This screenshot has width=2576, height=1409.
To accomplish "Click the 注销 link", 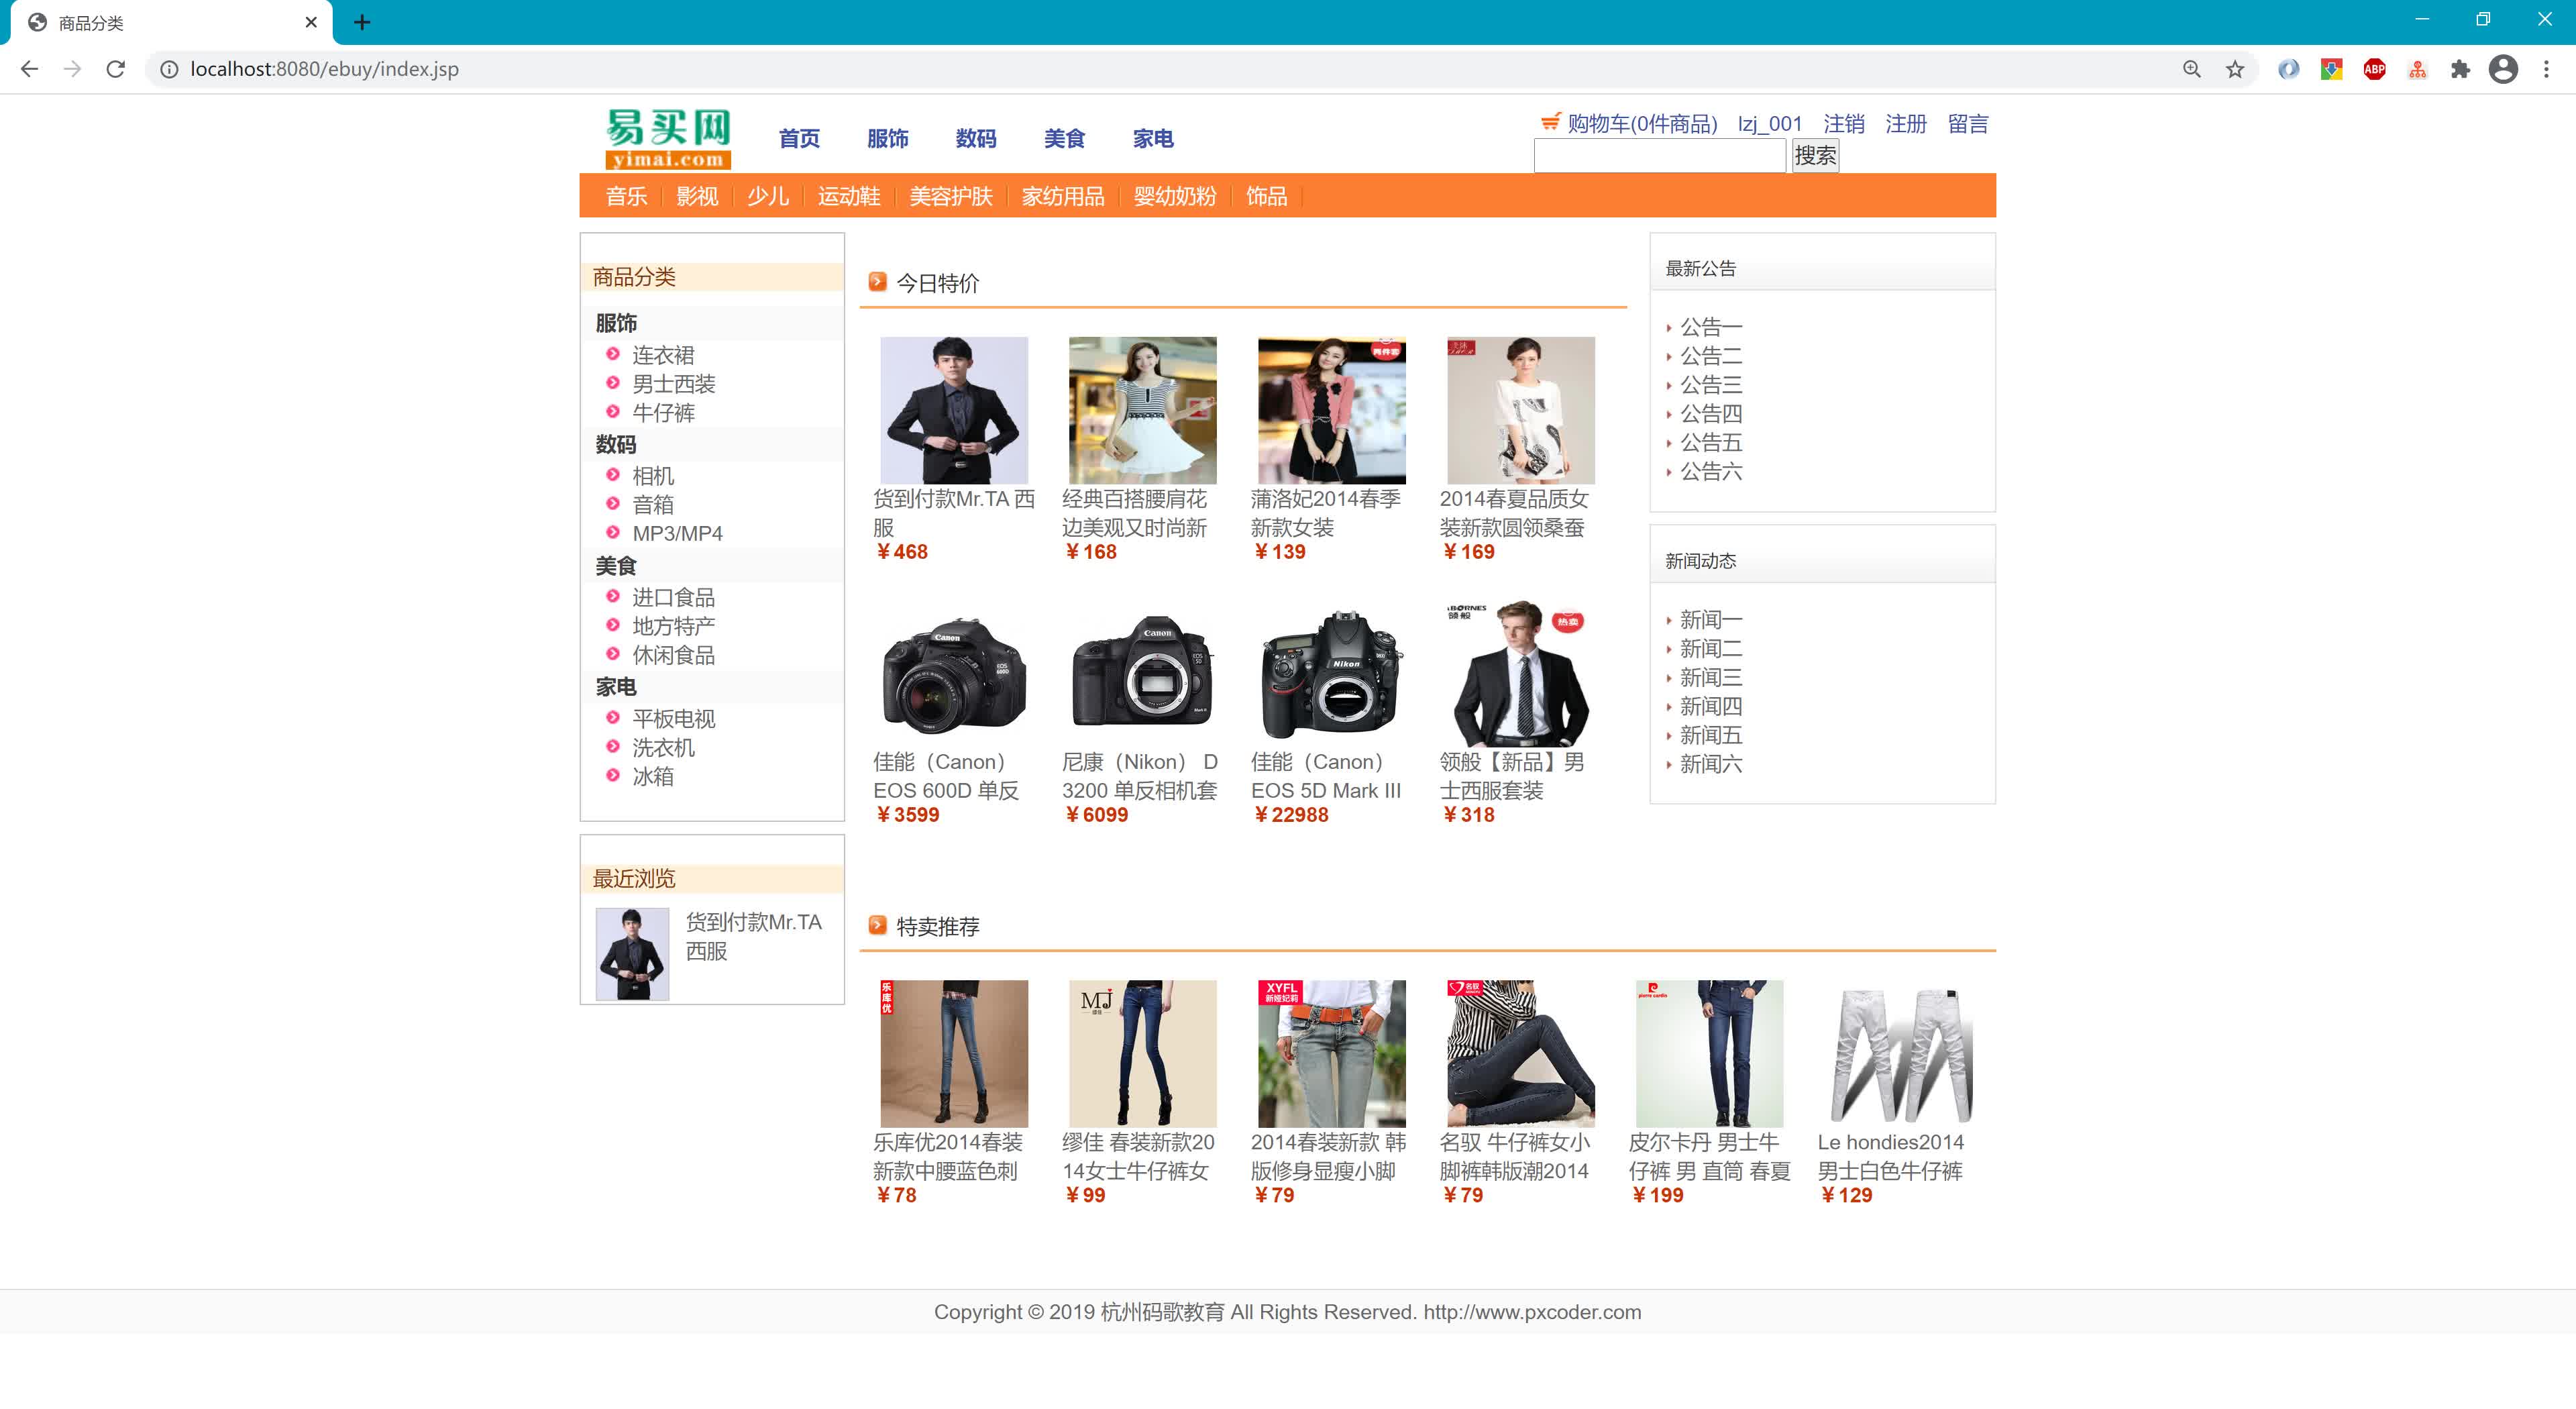I will tap(1844, 123).
